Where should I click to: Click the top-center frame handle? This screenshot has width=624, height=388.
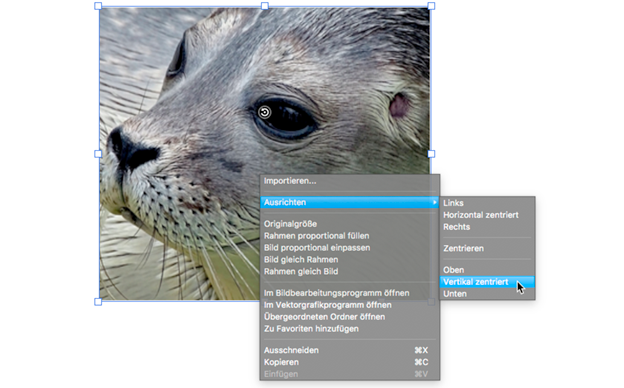(265, 6)
